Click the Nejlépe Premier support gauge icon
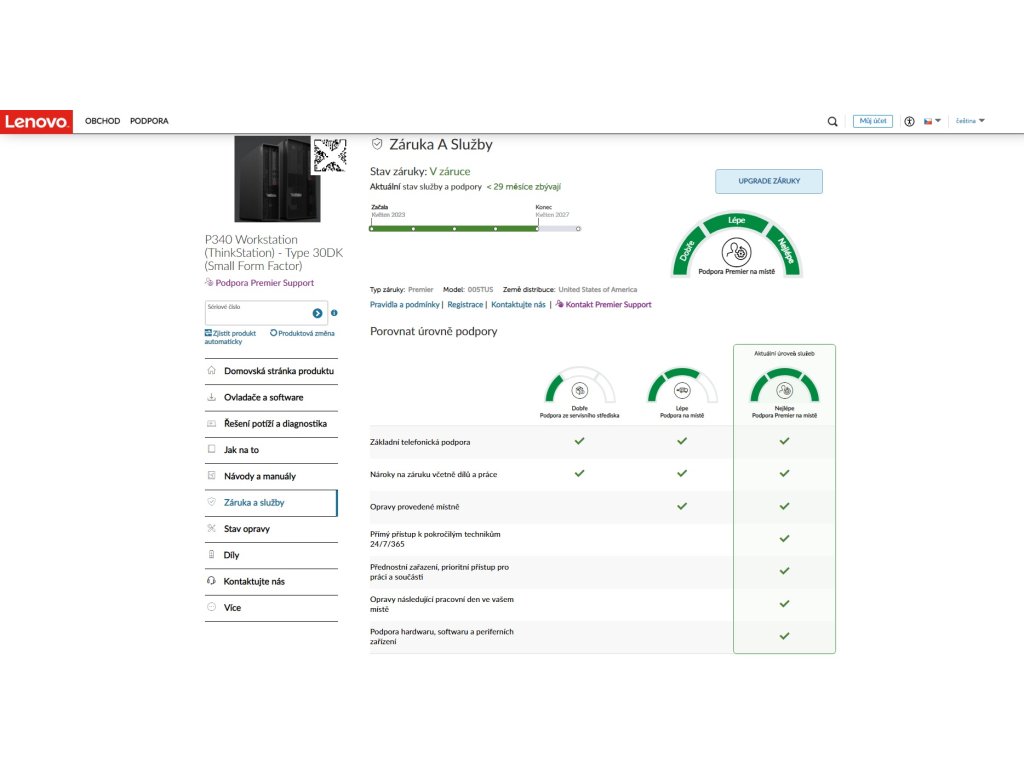 pyautogui.click(x=784, y=390)
